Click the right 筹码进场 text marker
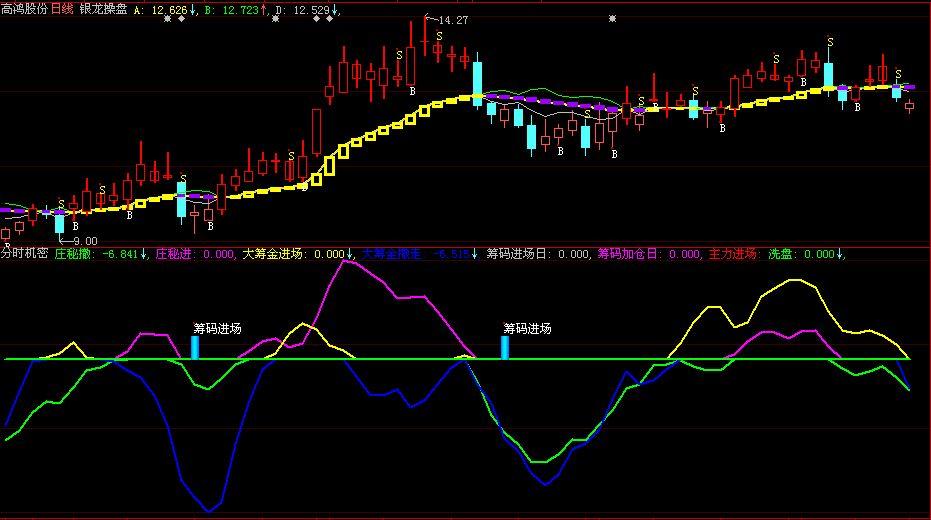This screenshot has width=931, height=520. [527, 328]
